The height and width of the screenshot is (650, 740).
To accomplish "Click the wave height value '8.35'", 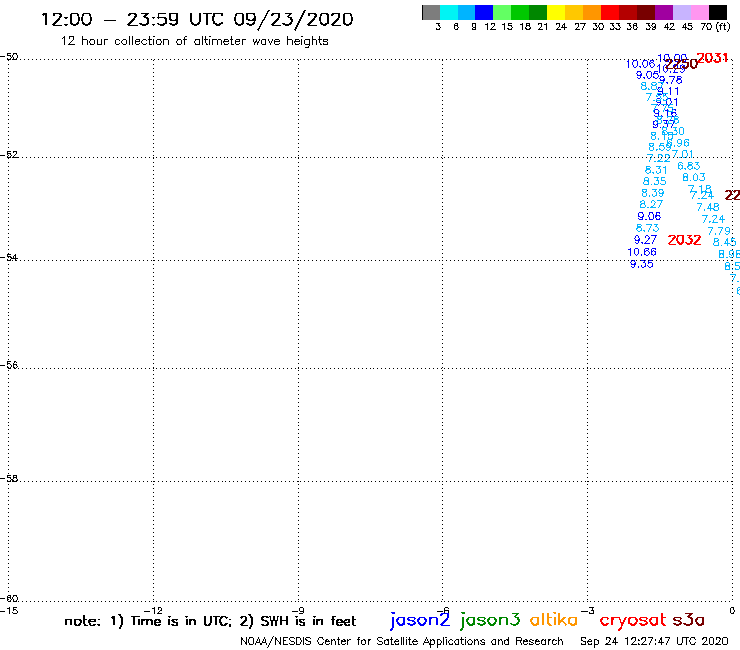I will pyautogui.click(x=655, y=181).
